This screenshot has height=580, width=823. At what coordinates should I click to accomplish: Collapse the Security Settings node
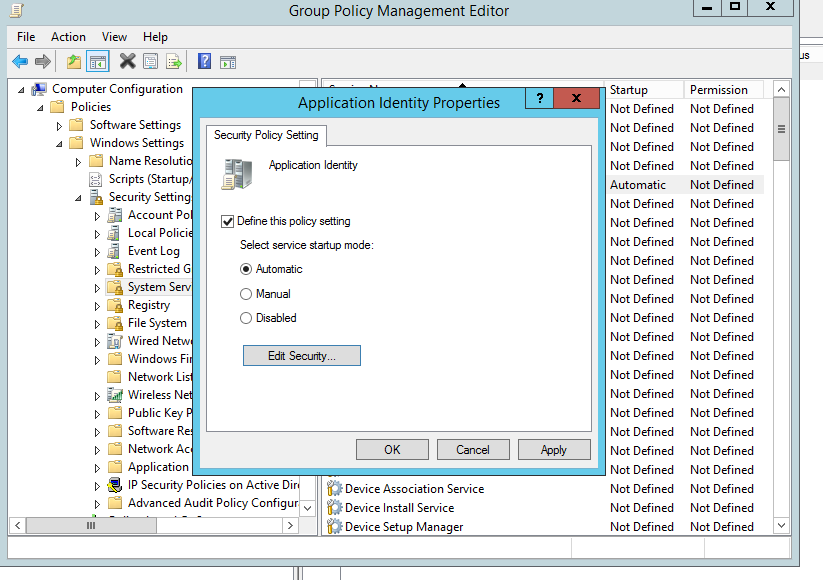tap(78, 198)
